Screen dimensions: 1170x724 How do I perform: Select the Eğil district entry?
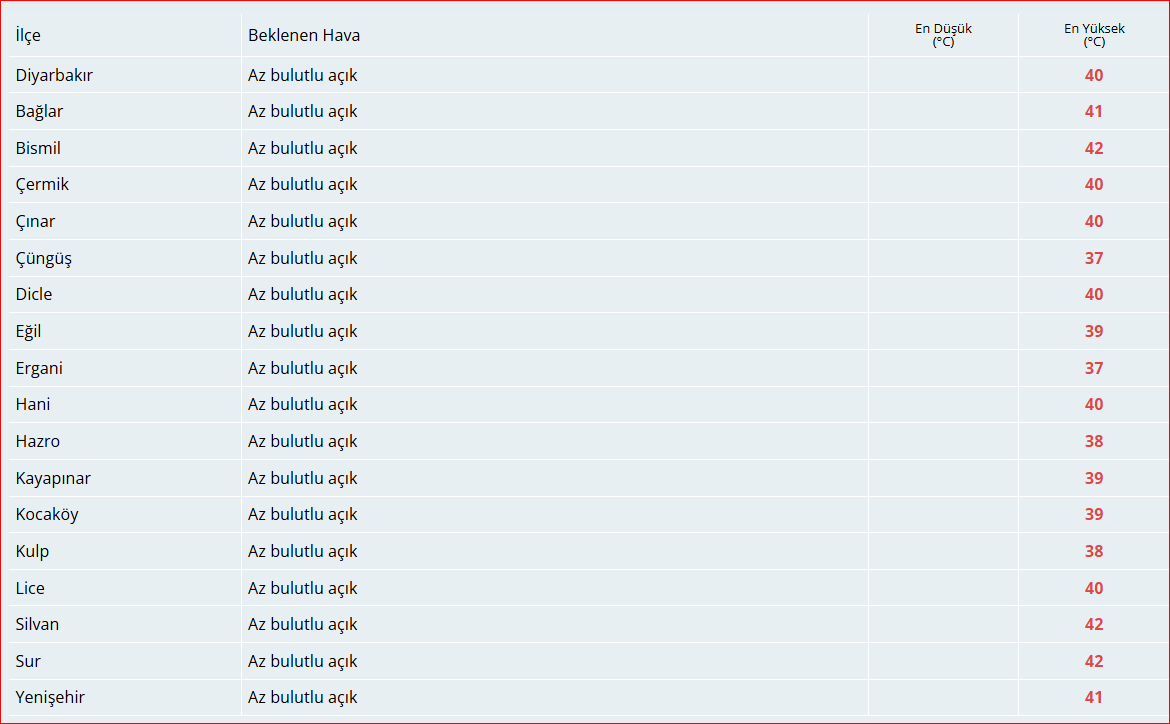click(x=28, y=331)
